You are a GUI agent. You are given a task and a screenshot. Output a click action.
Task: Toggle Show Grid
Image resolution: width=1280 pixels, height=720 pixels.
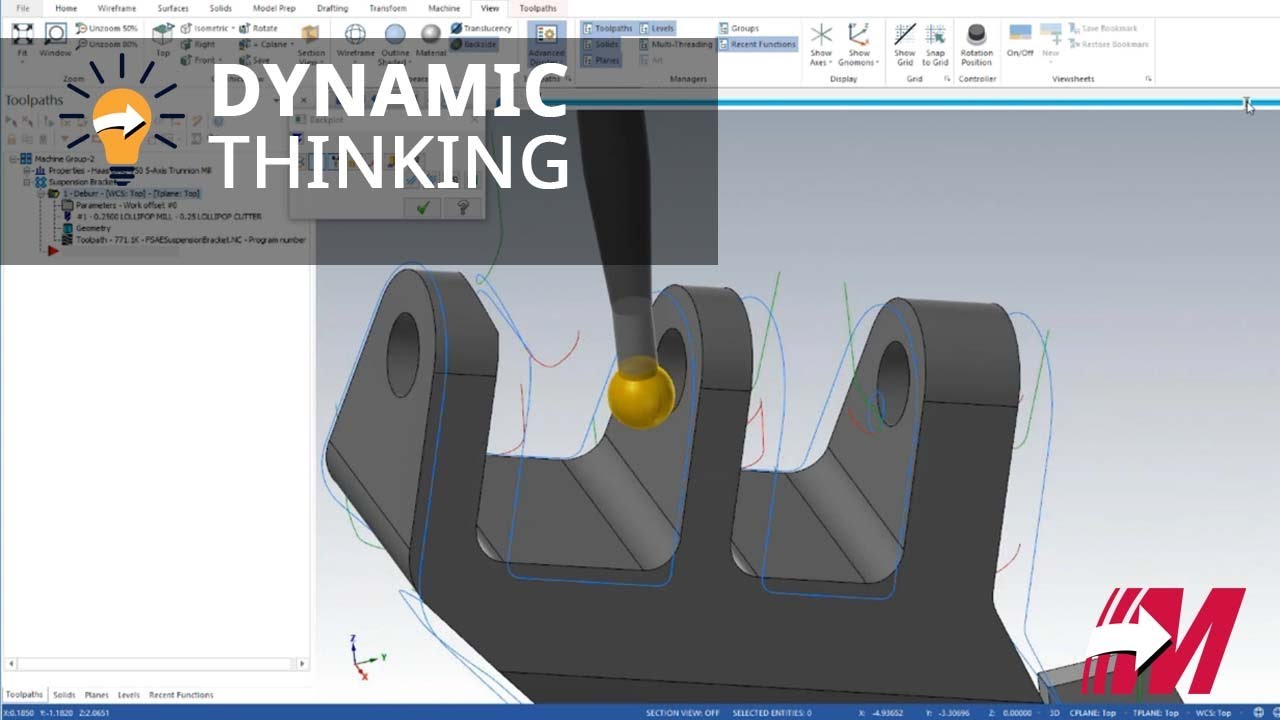point(904,44)
